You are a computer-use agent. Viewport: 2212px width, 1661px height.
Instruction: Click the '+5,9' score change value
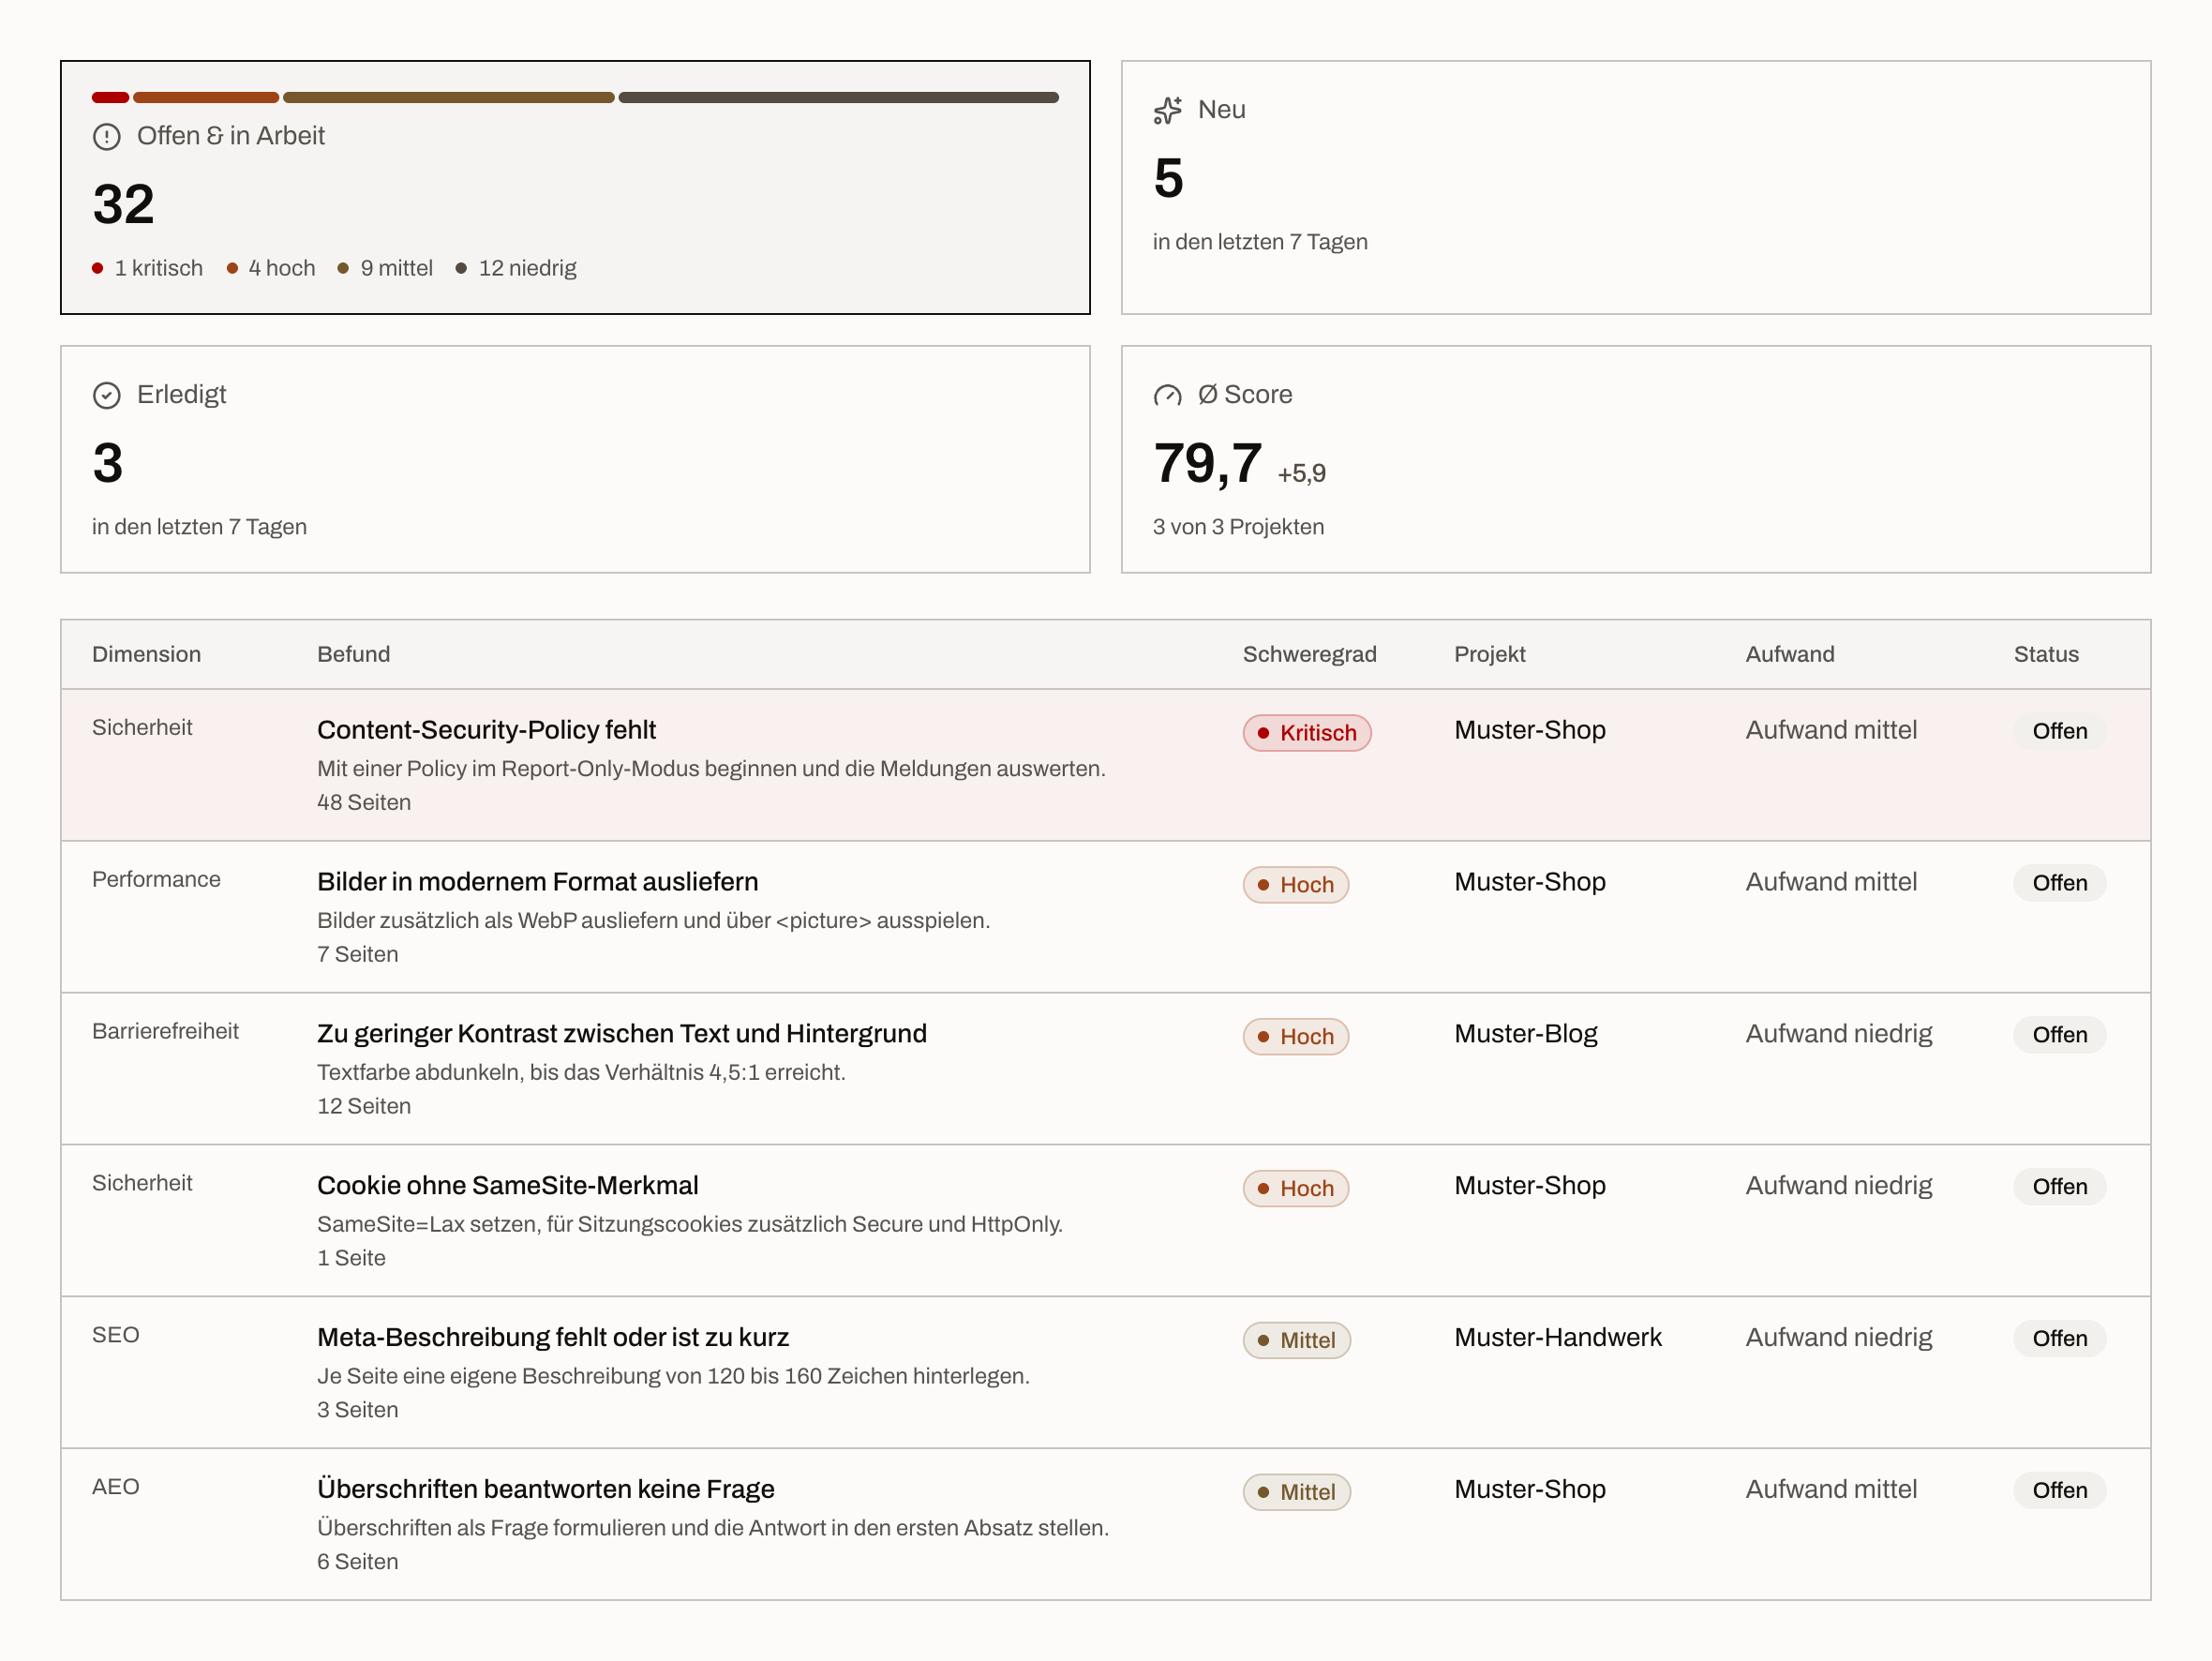click(1301, 474)
